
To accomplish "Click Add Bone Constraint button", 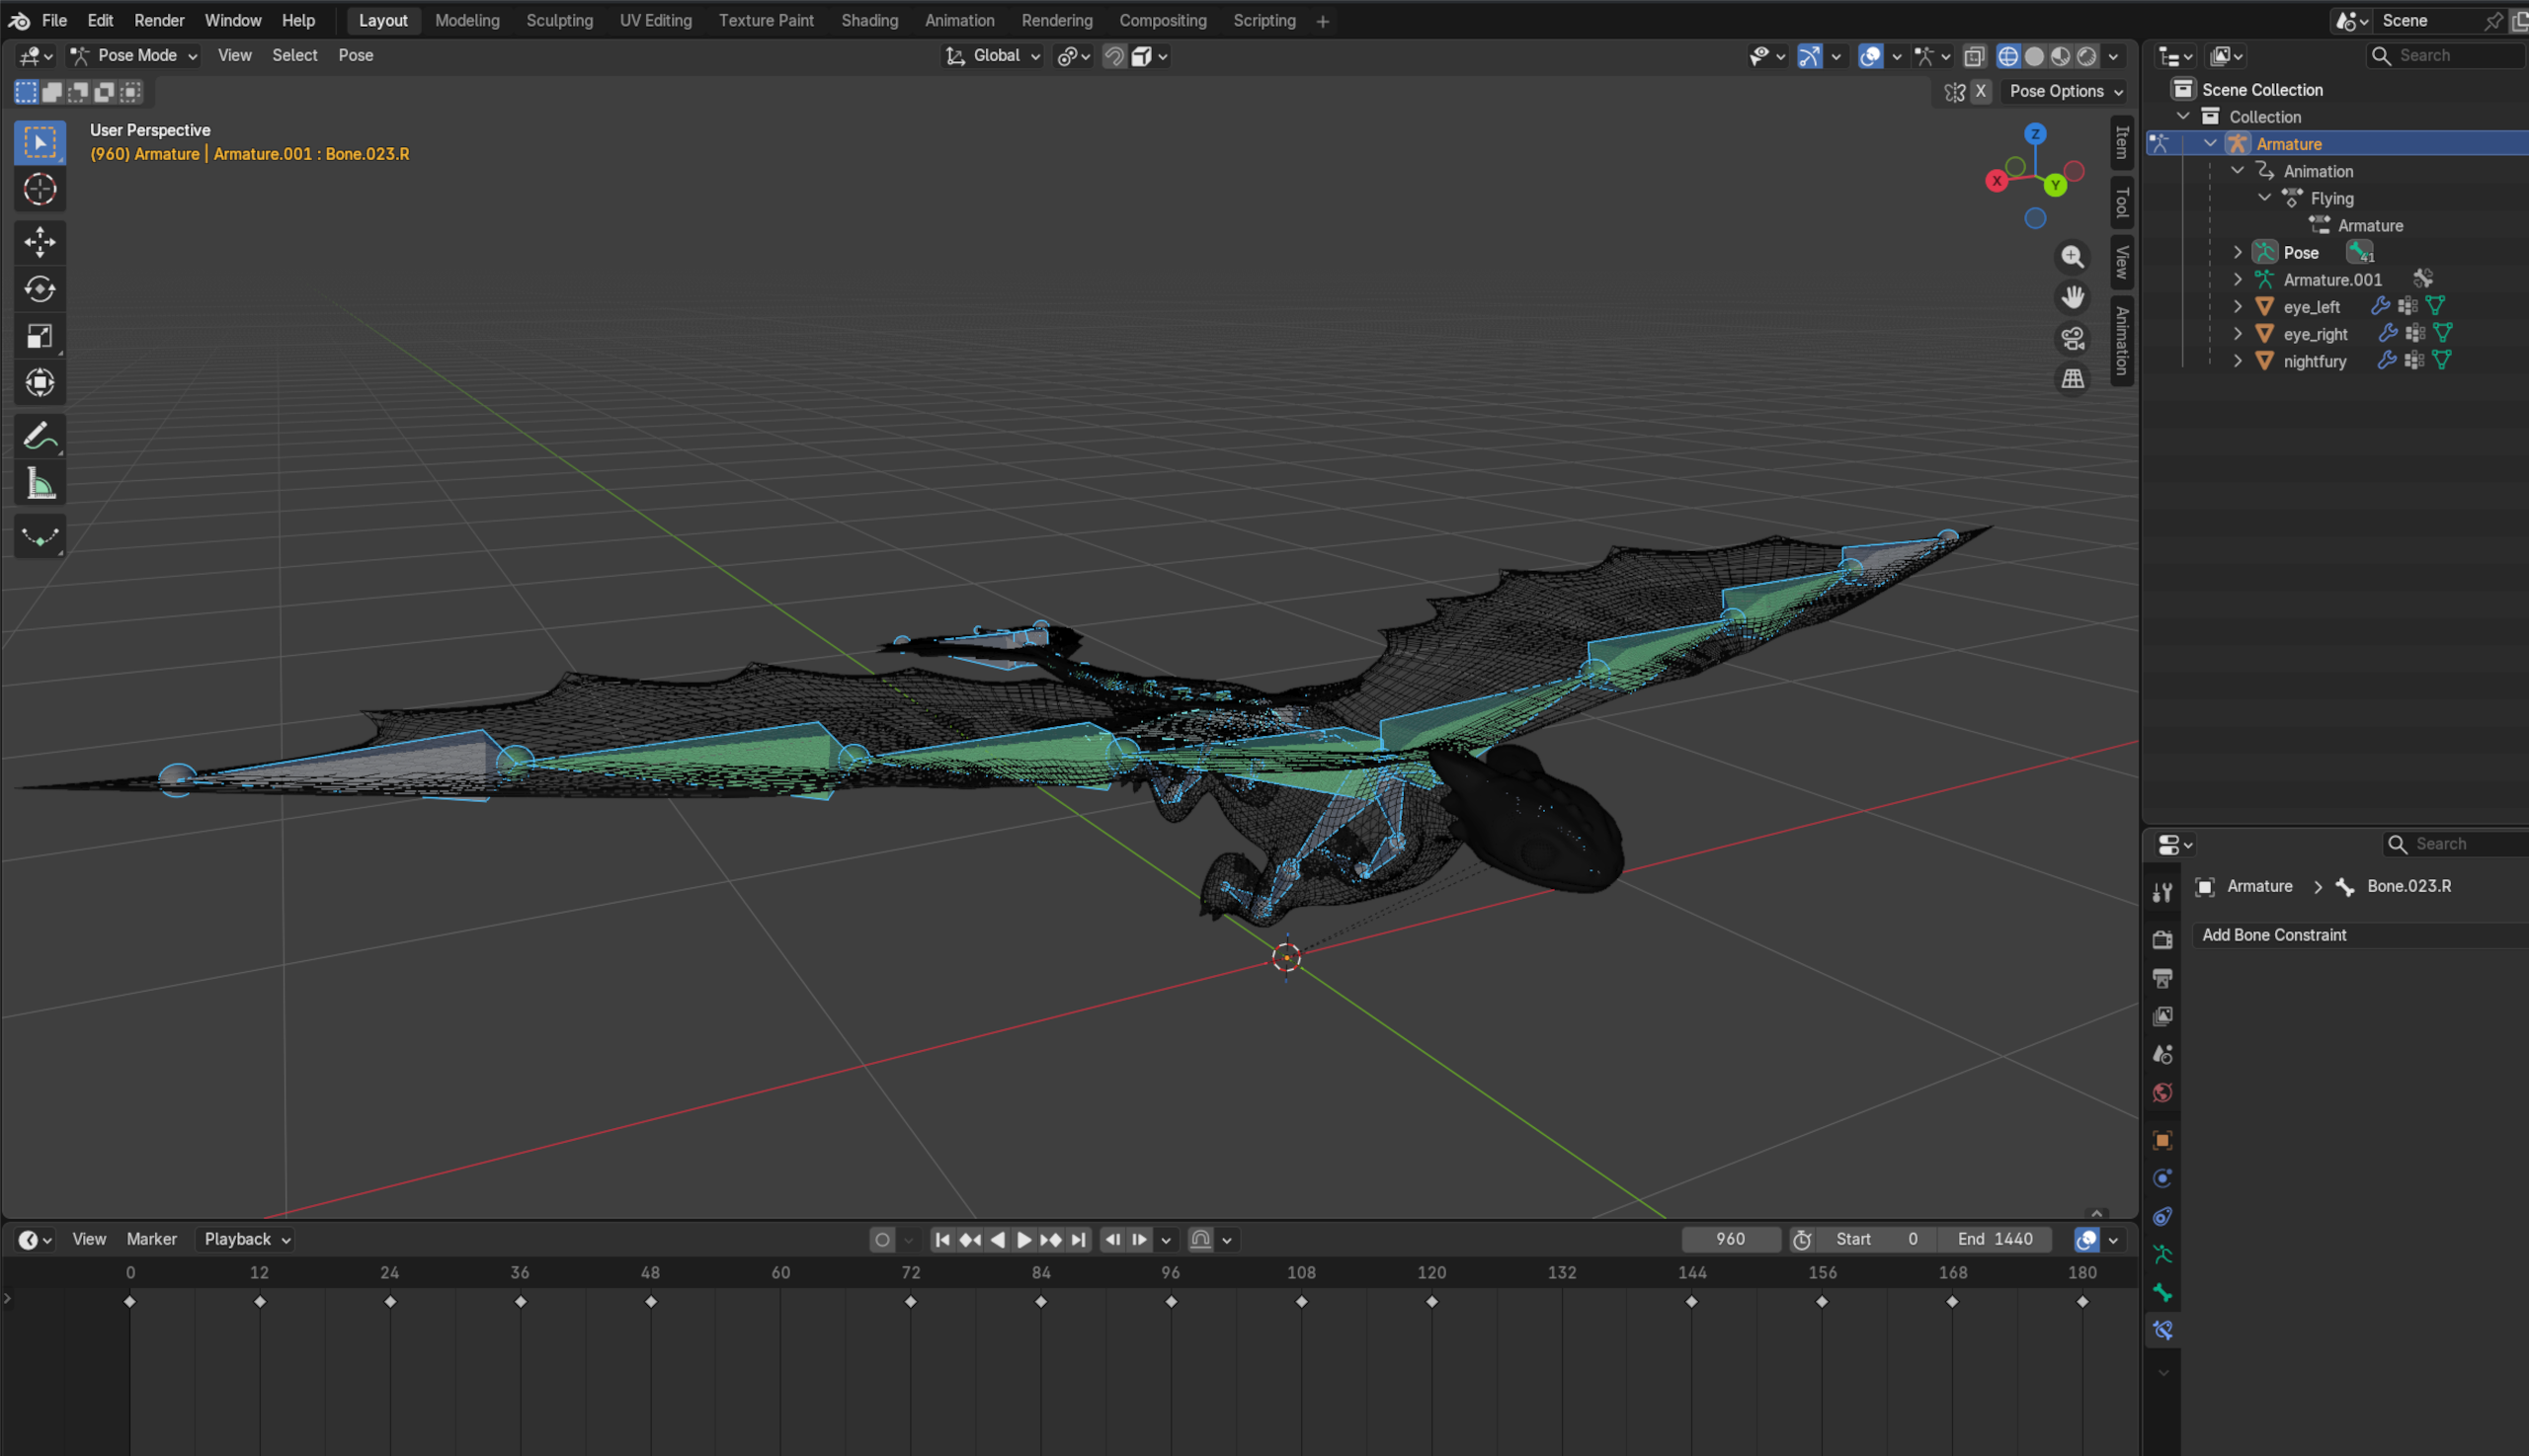I will (x=2360, y=935).
